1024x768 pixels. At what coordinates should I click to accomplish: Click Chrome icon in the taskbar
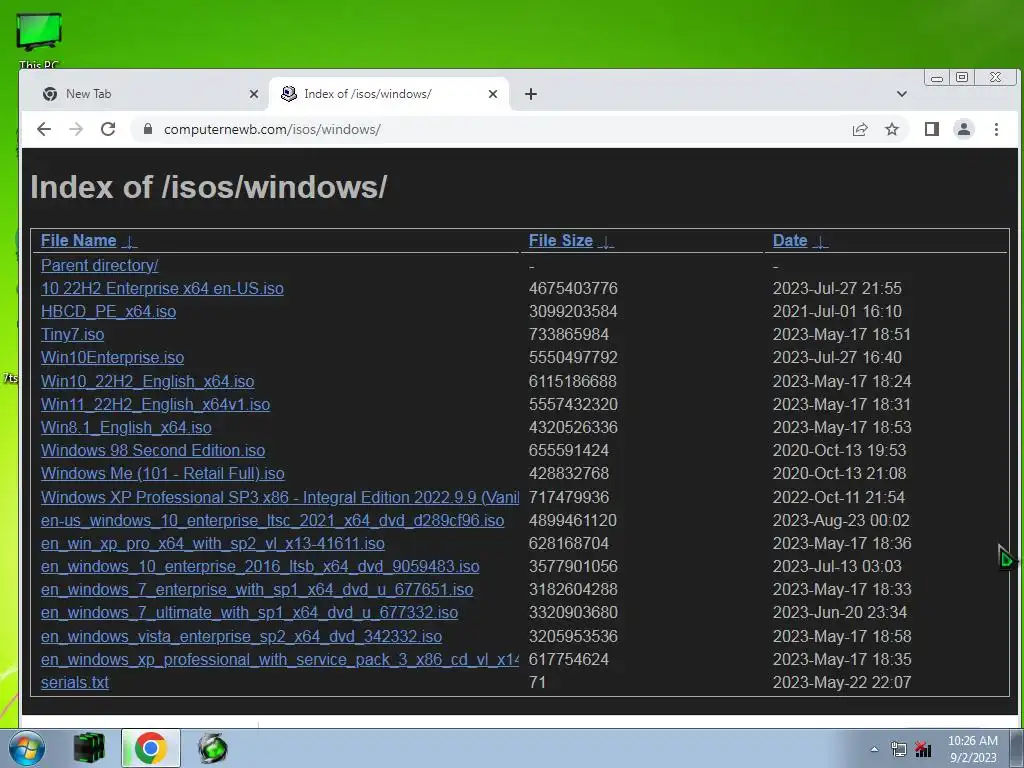coord(150,748)
